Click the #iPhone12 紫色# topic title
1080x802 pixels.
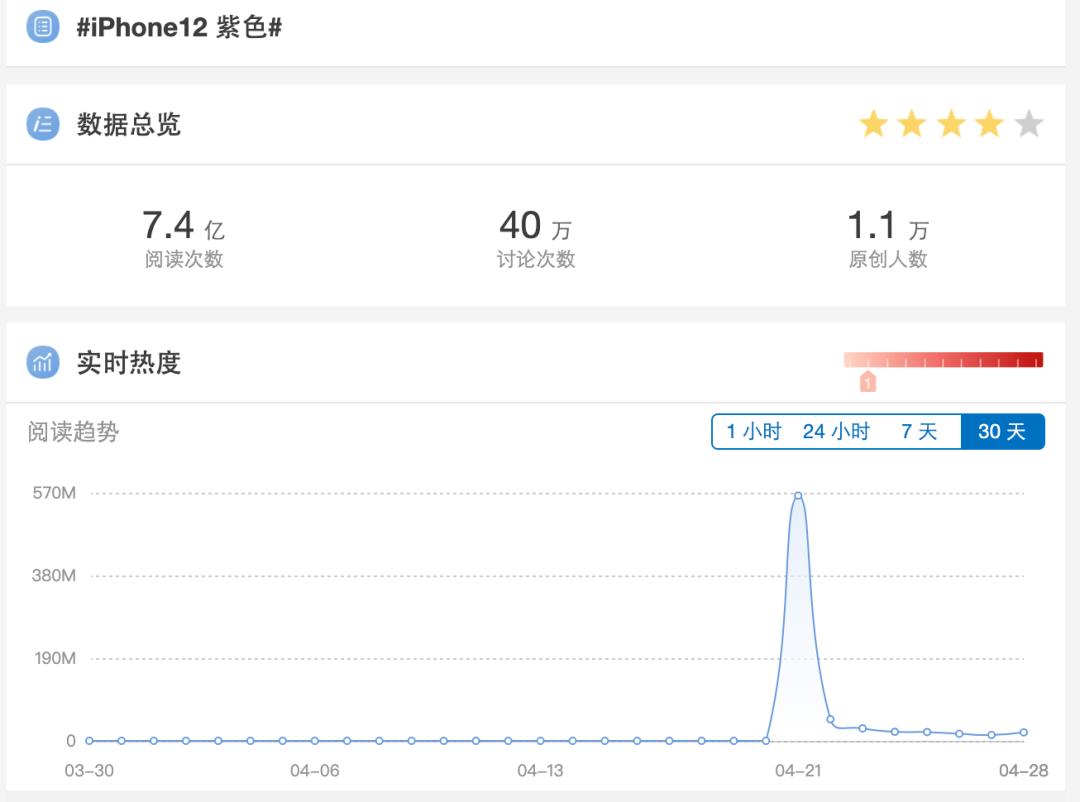tap(179, 27)
